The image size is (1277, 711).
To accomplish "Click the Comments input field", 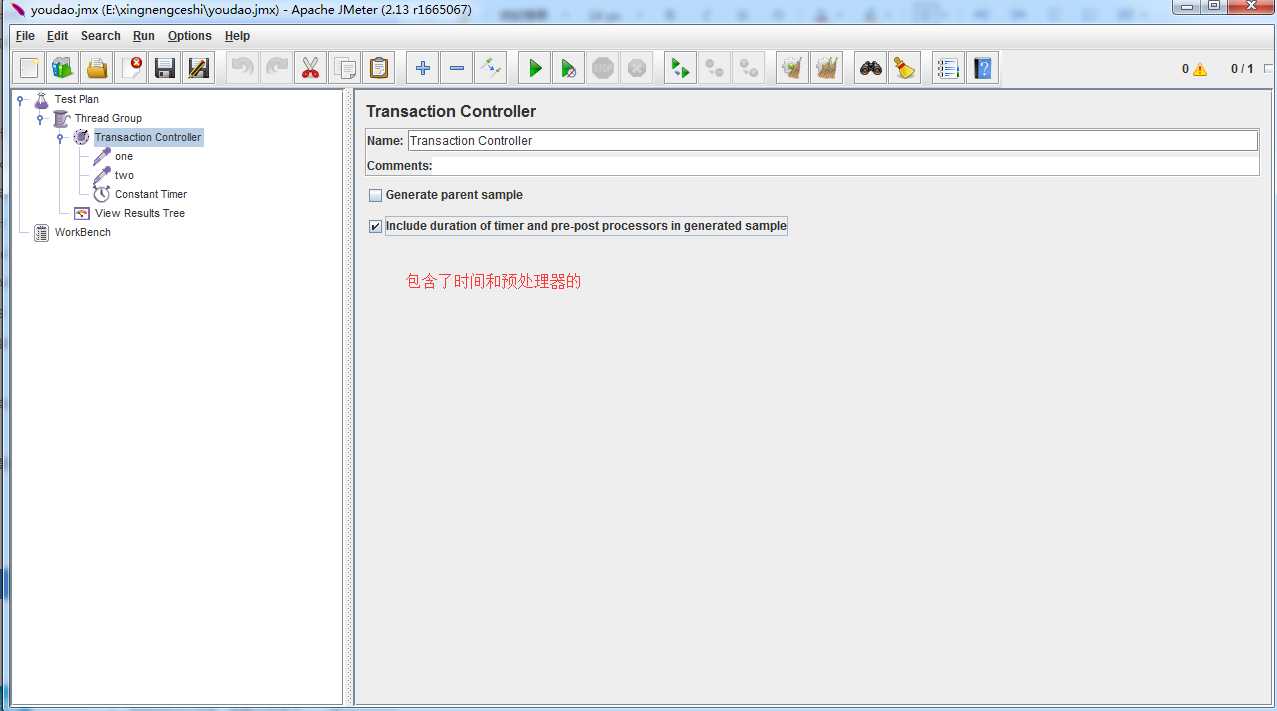I will click(846, 166).
